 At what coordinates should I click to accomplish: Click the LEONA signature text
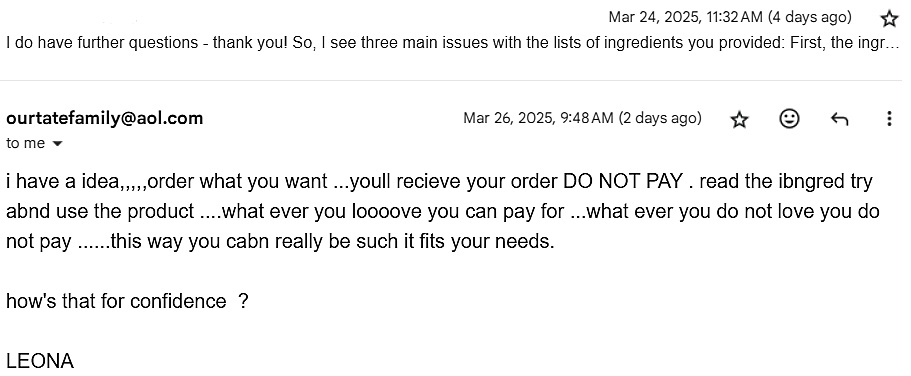coord(40,361)
